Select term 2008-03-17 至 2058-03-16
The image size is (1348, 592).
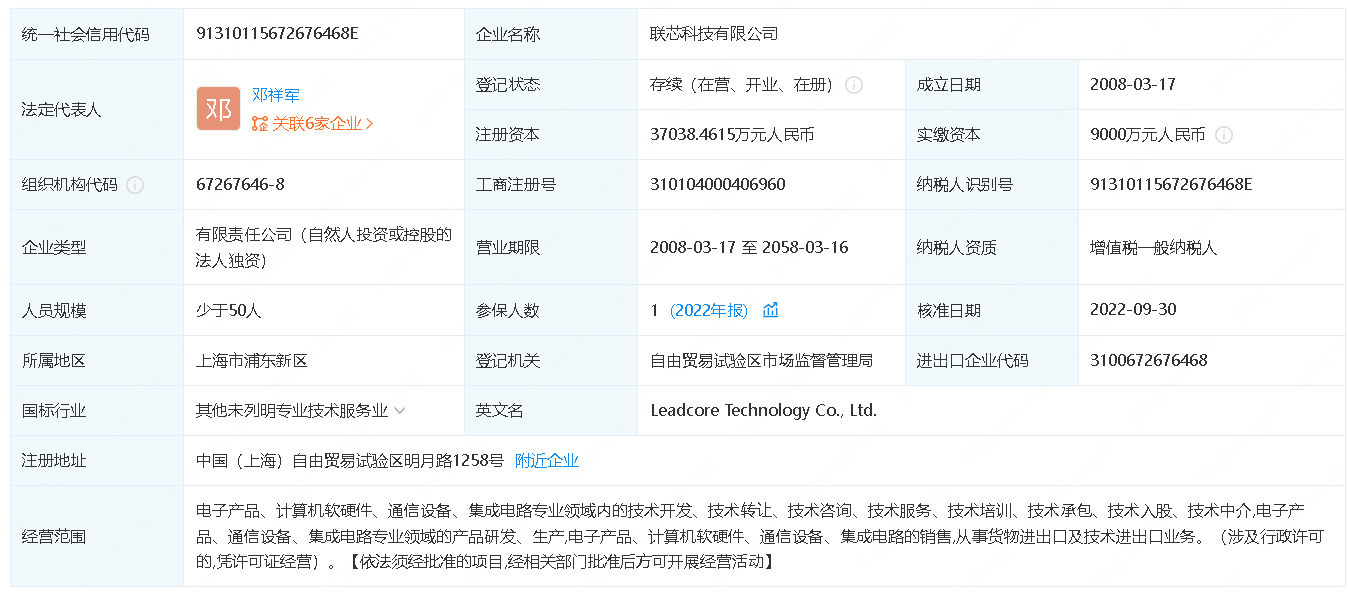(749, 248)
